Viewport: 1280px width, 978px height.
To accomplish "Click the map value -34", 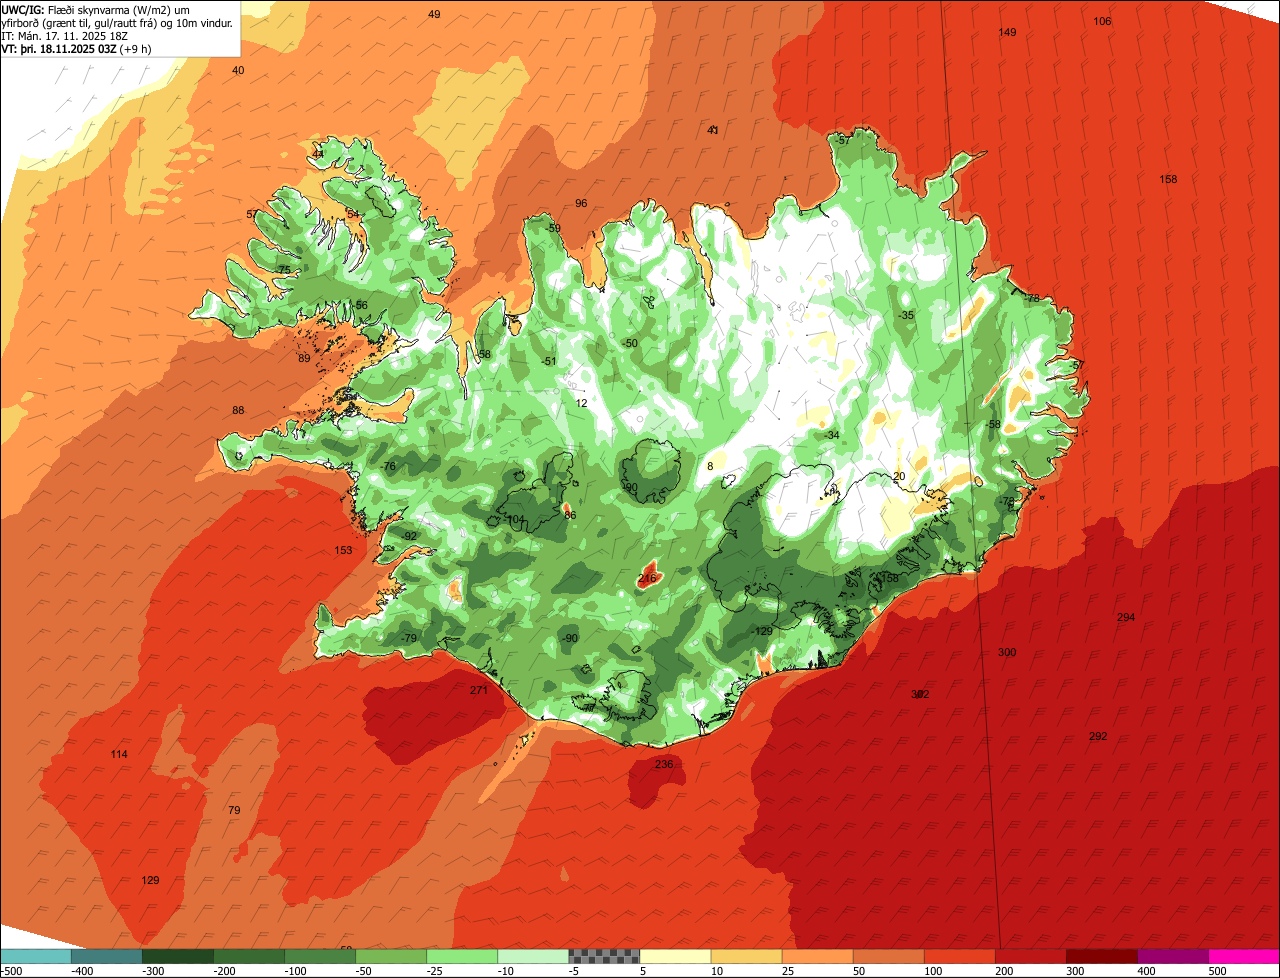I will point(831,435).
